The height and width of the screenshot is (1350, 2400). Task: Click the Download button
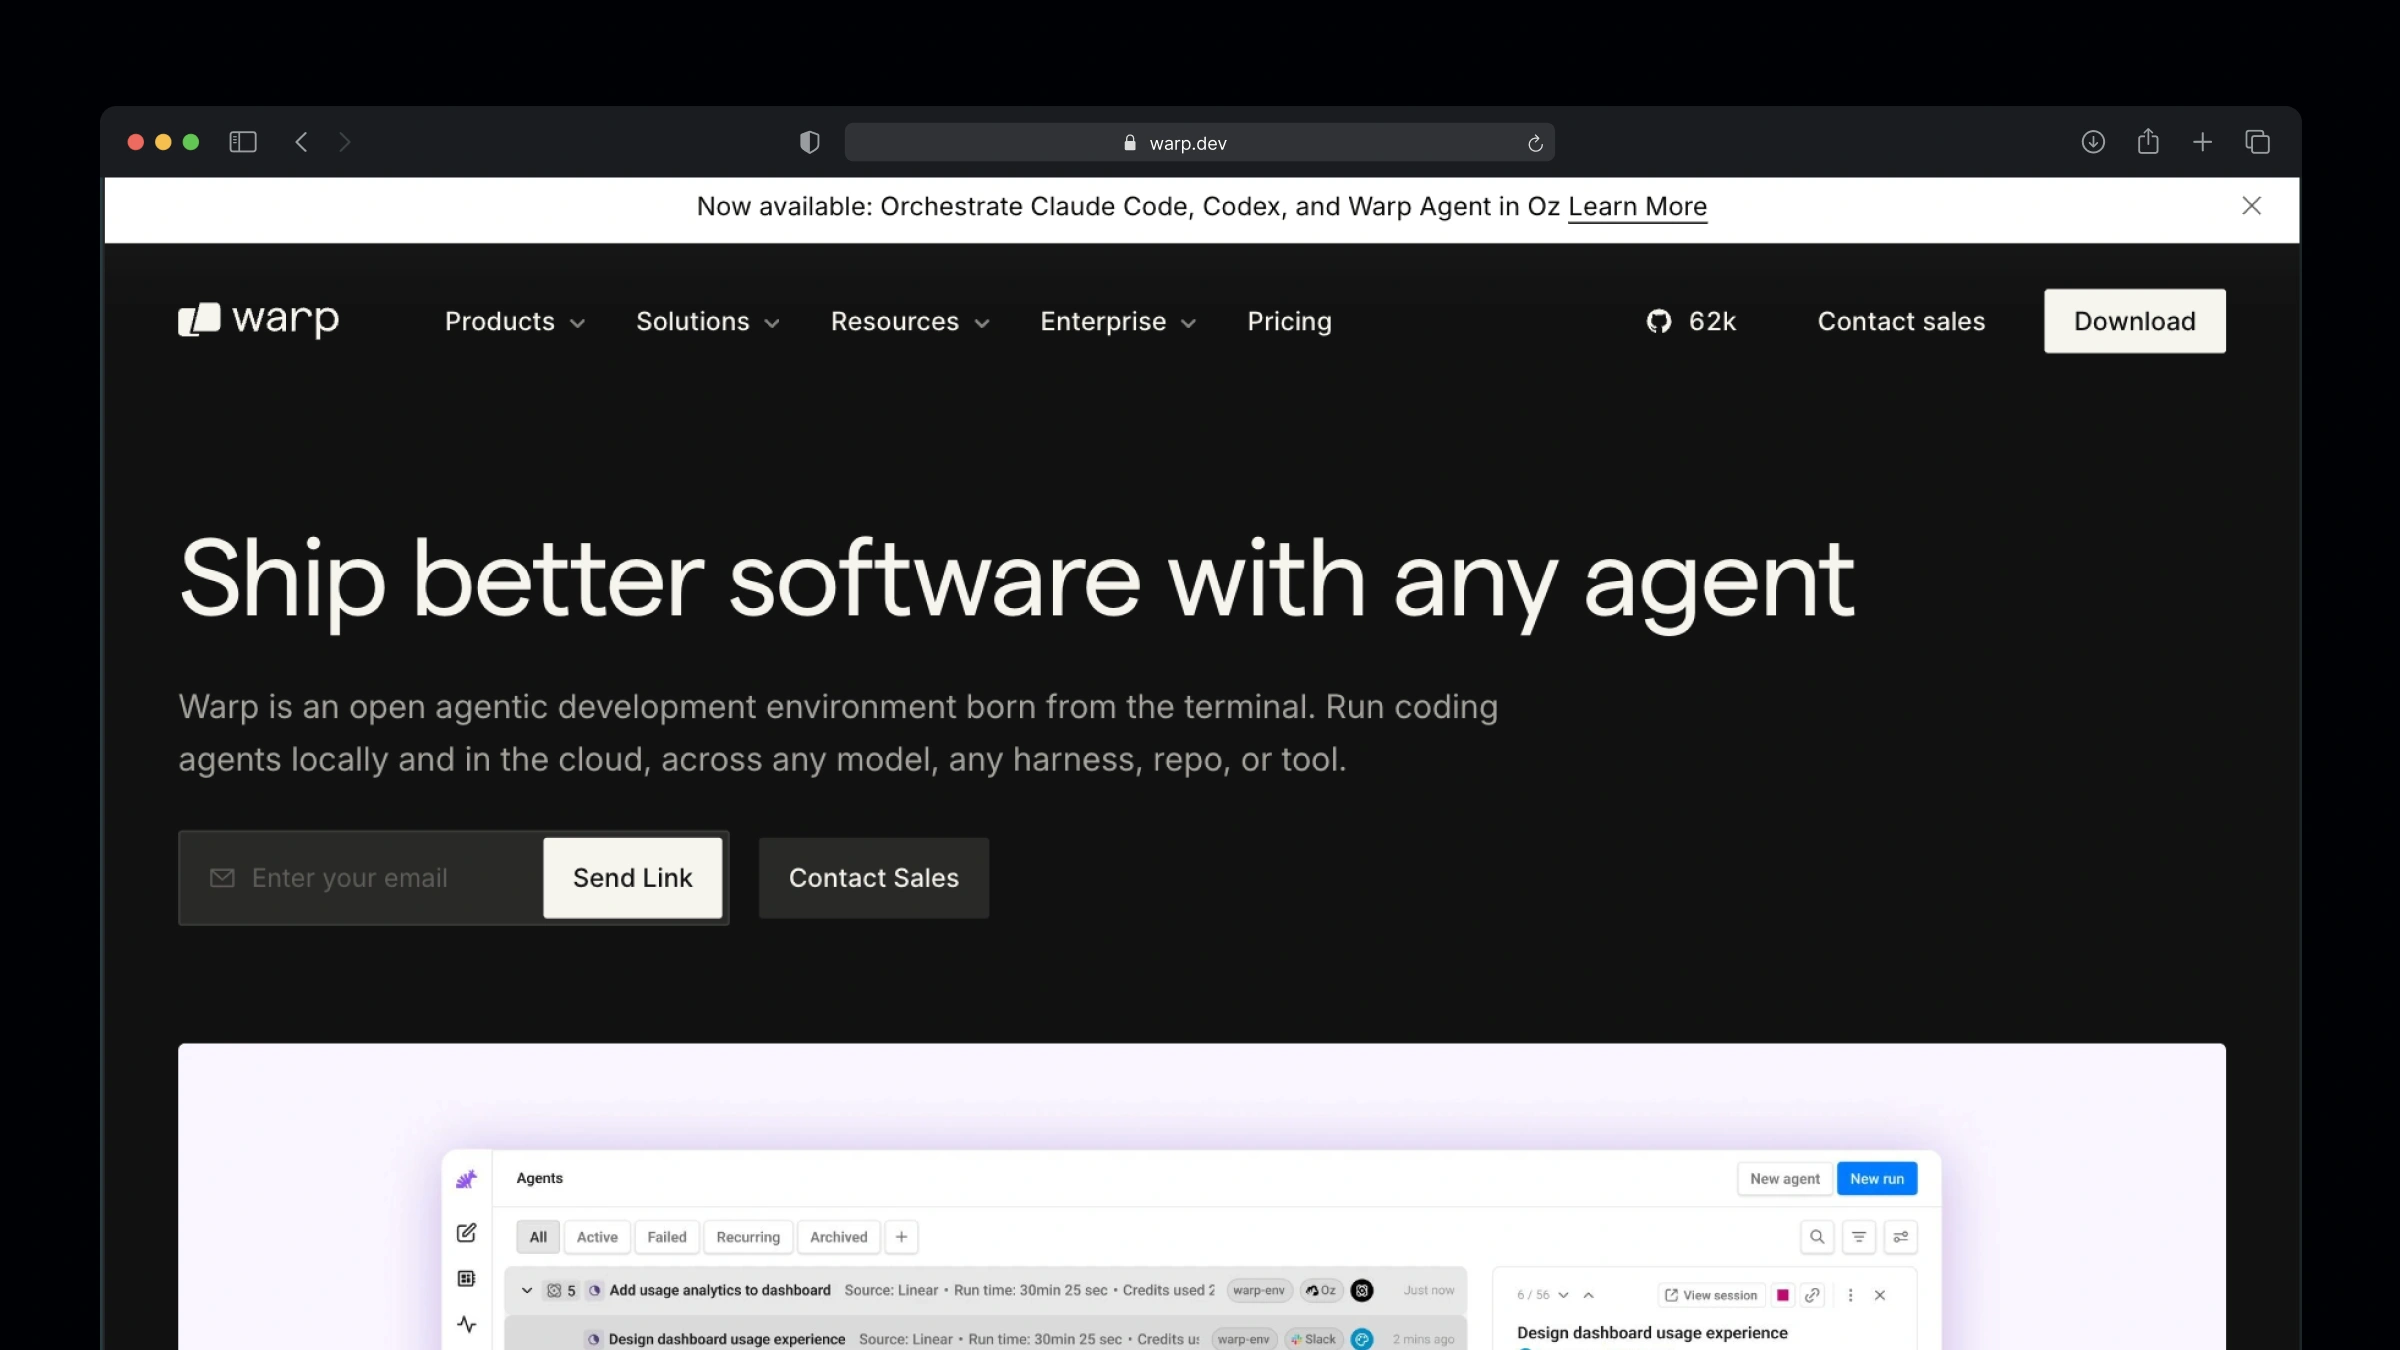[x=2135, y=321]
